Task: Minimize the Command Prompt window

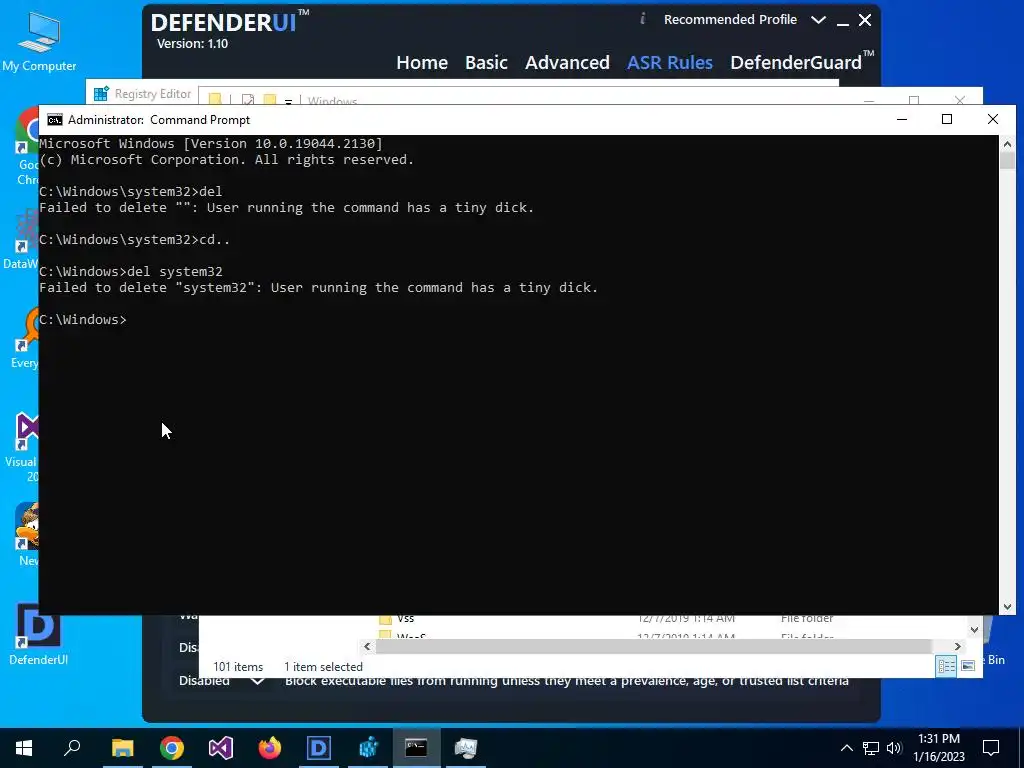Action: click(x=902, y=119)
